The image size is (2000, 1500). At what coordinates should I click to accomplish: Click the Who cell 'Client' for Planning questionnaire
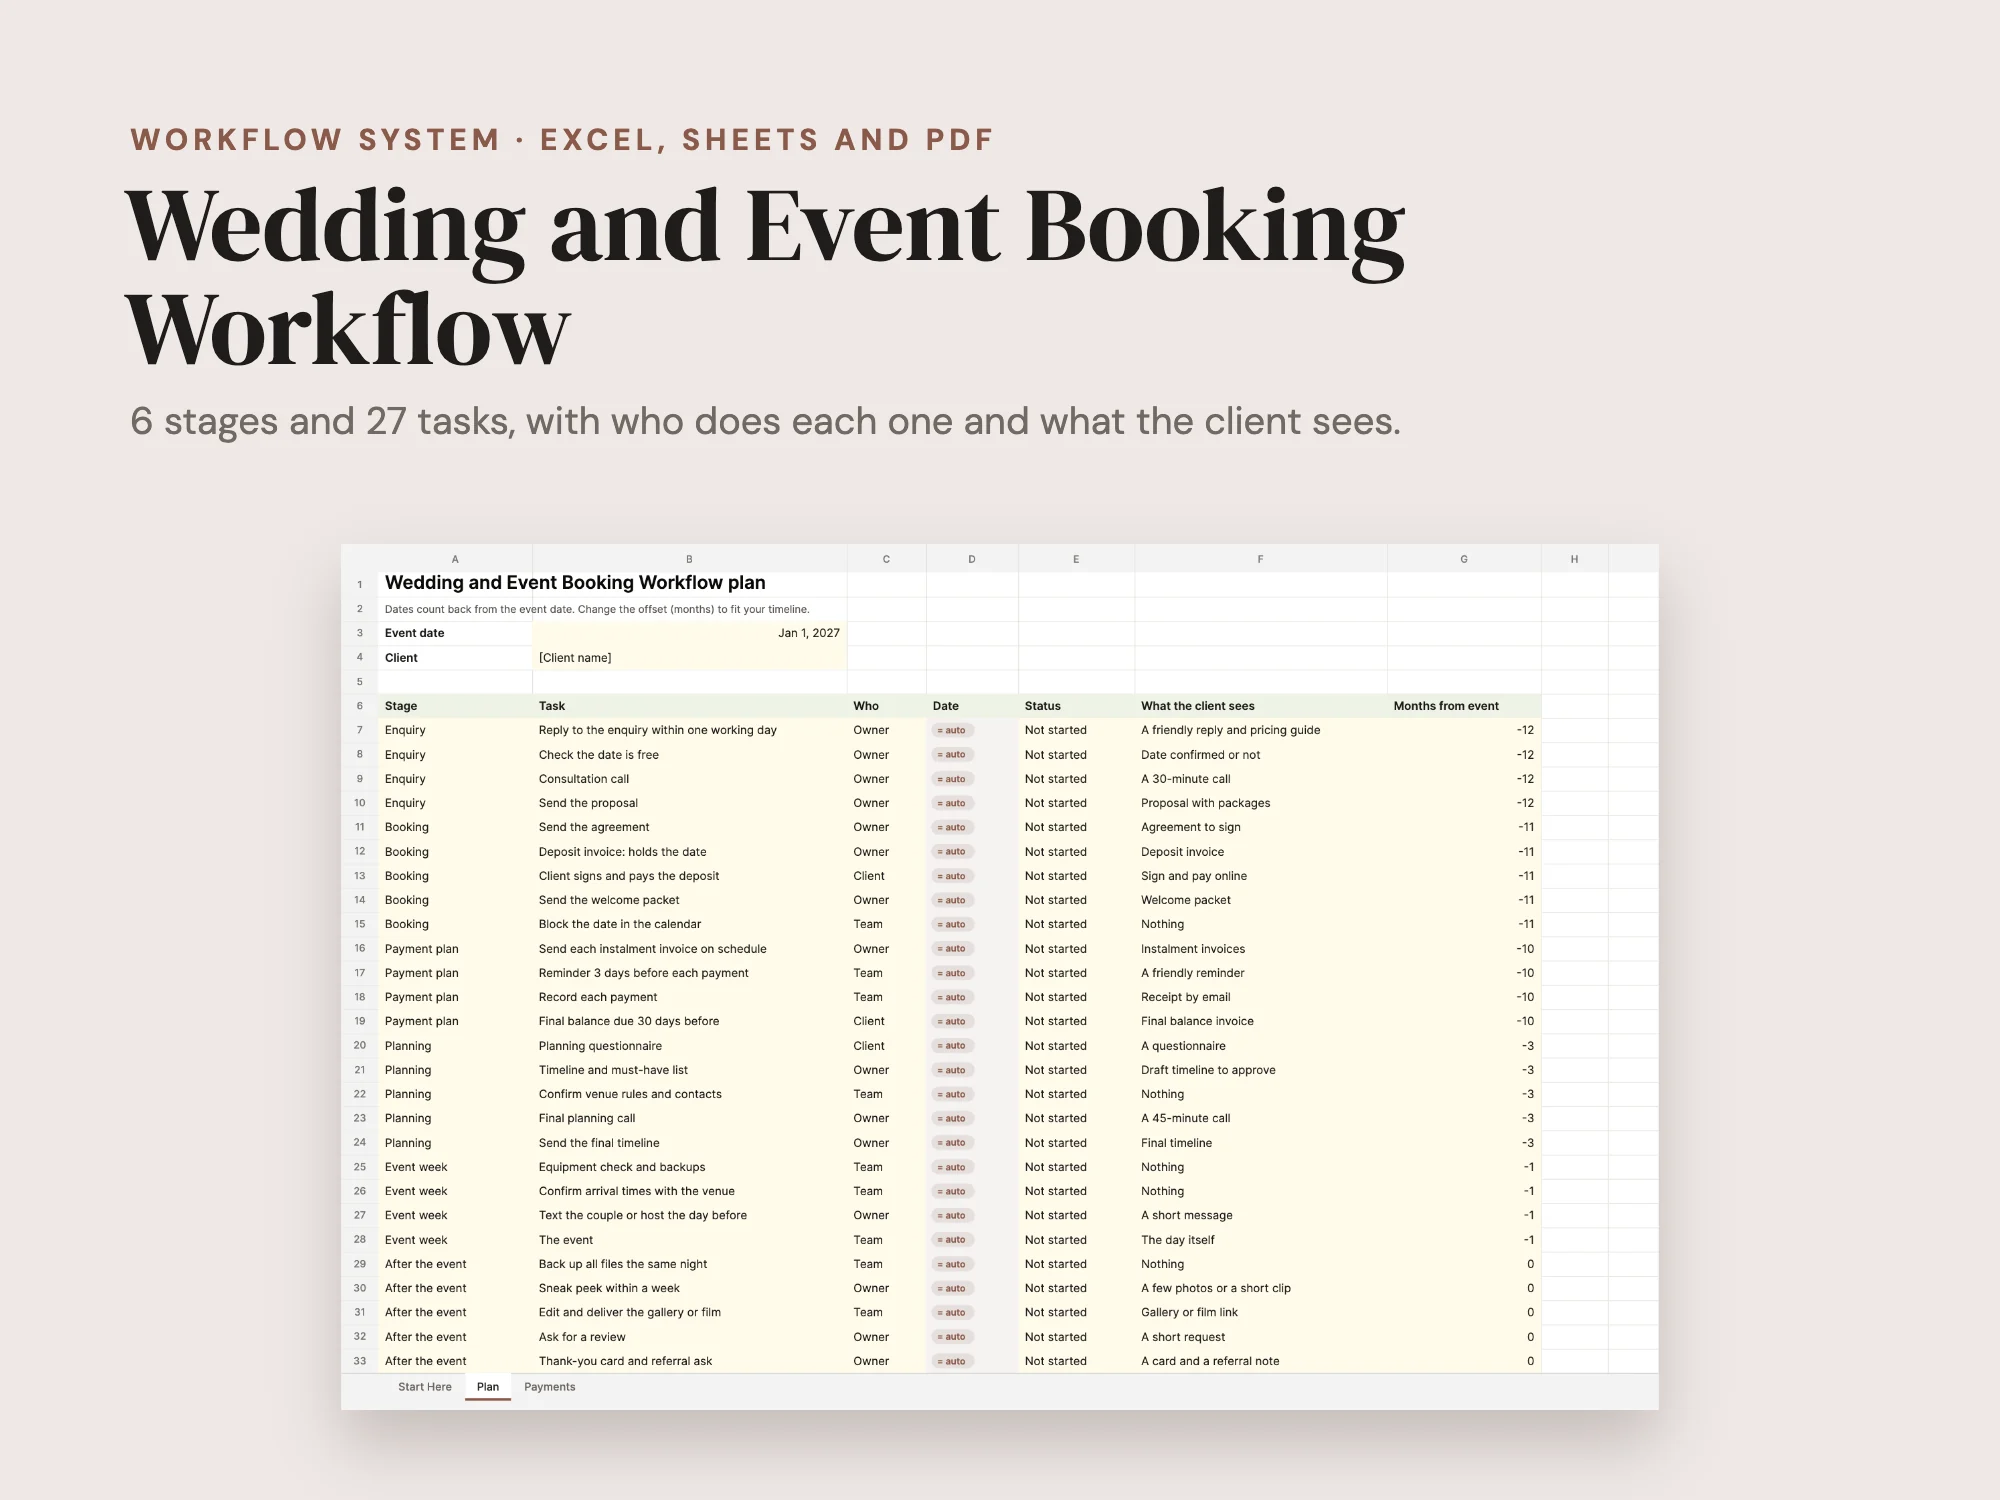(x=887, y=1046)
